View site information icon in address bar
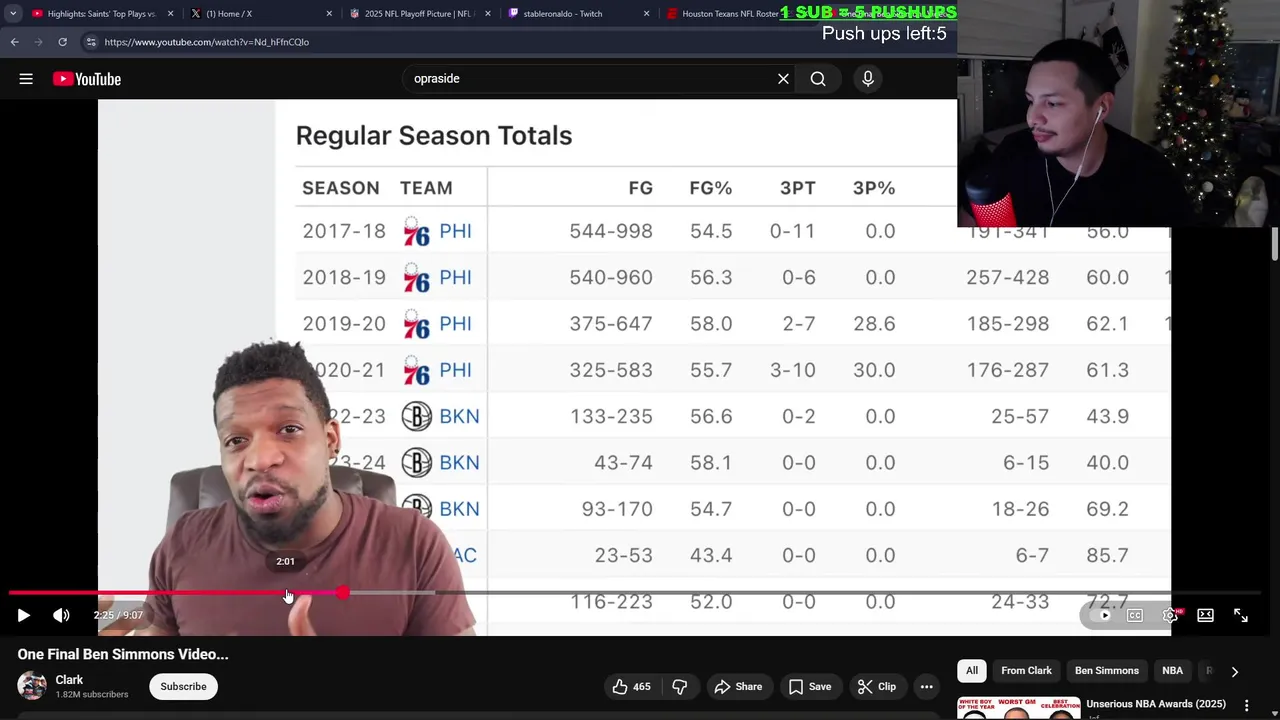This screenshot has width=1280, height=720. pos(91,42)
